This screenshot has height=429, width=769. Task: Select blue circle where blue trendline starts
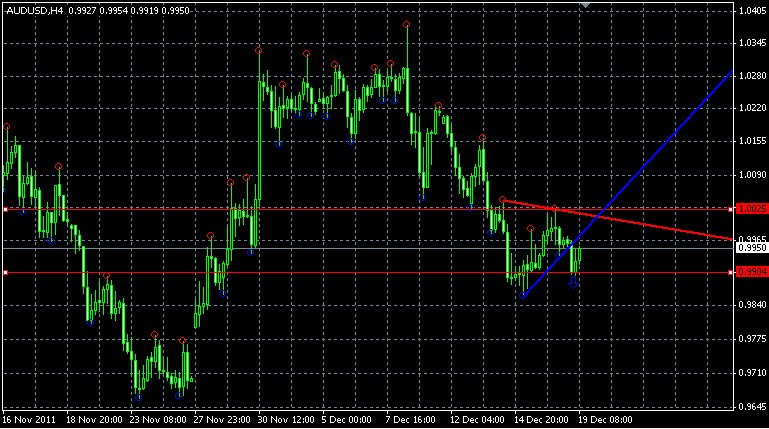tap(522, 296)
